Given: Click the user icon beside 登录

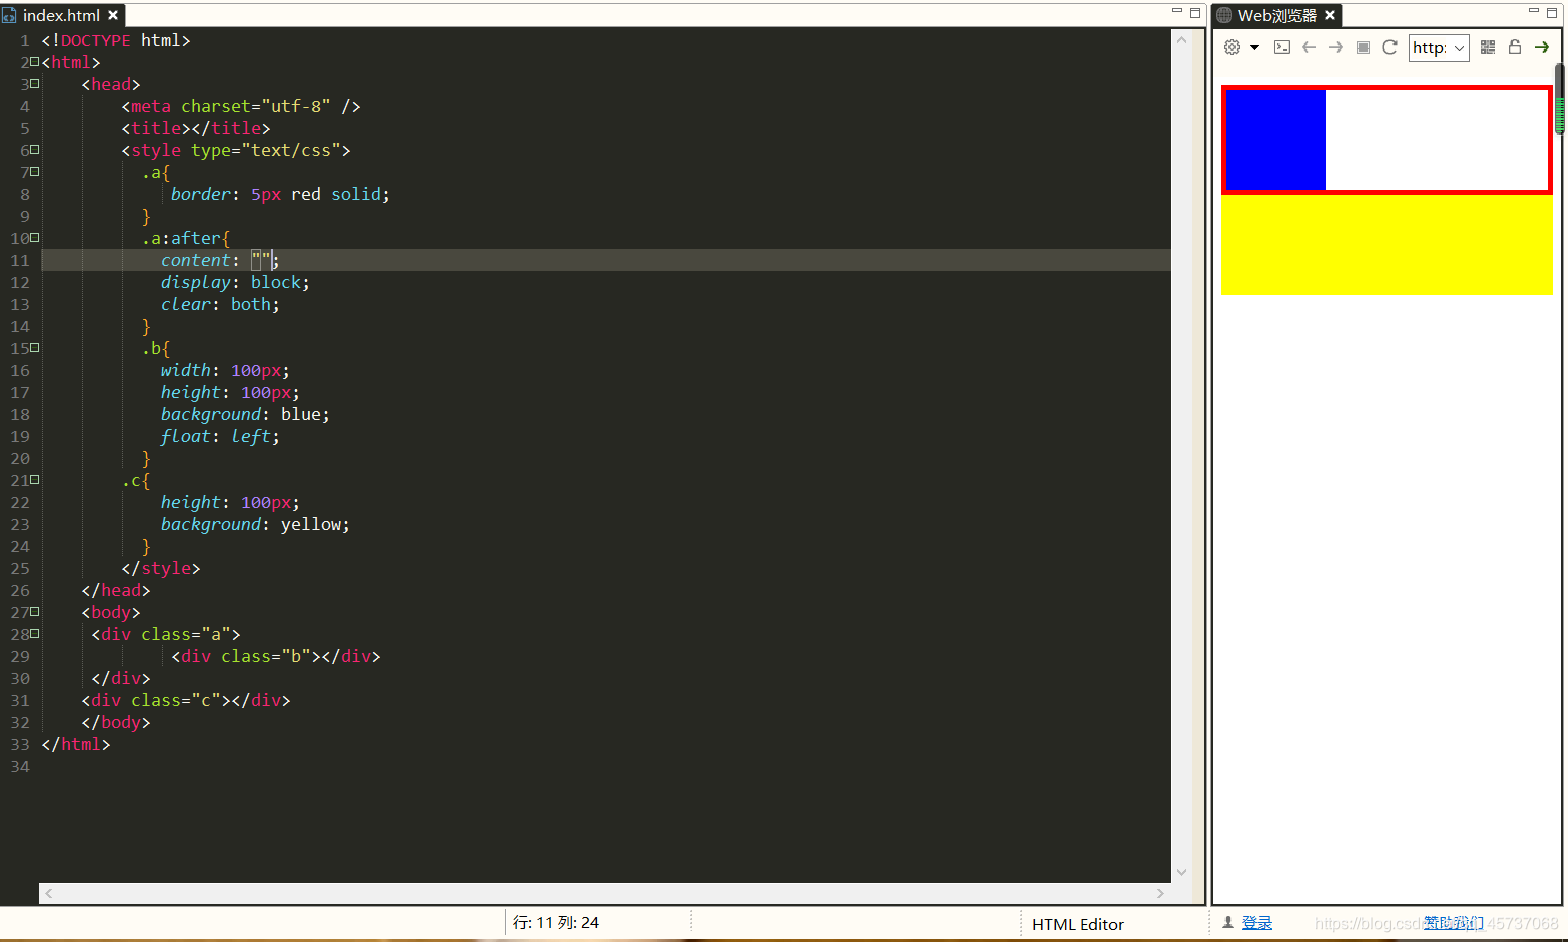Looking at the screenshot, I should (1228, 923).
